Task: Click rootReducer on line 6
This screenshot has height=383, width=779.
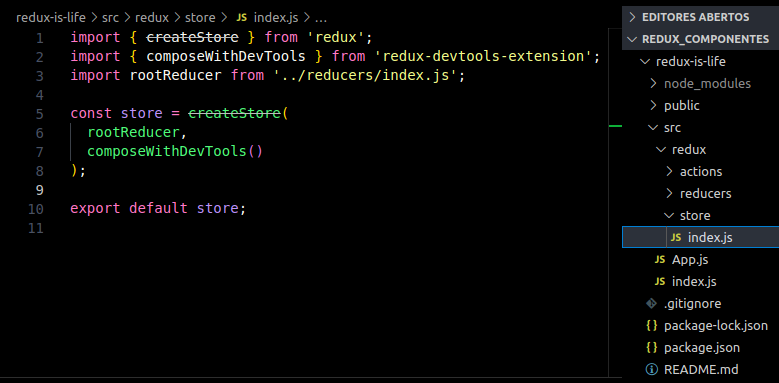Action: coord(133,133)
